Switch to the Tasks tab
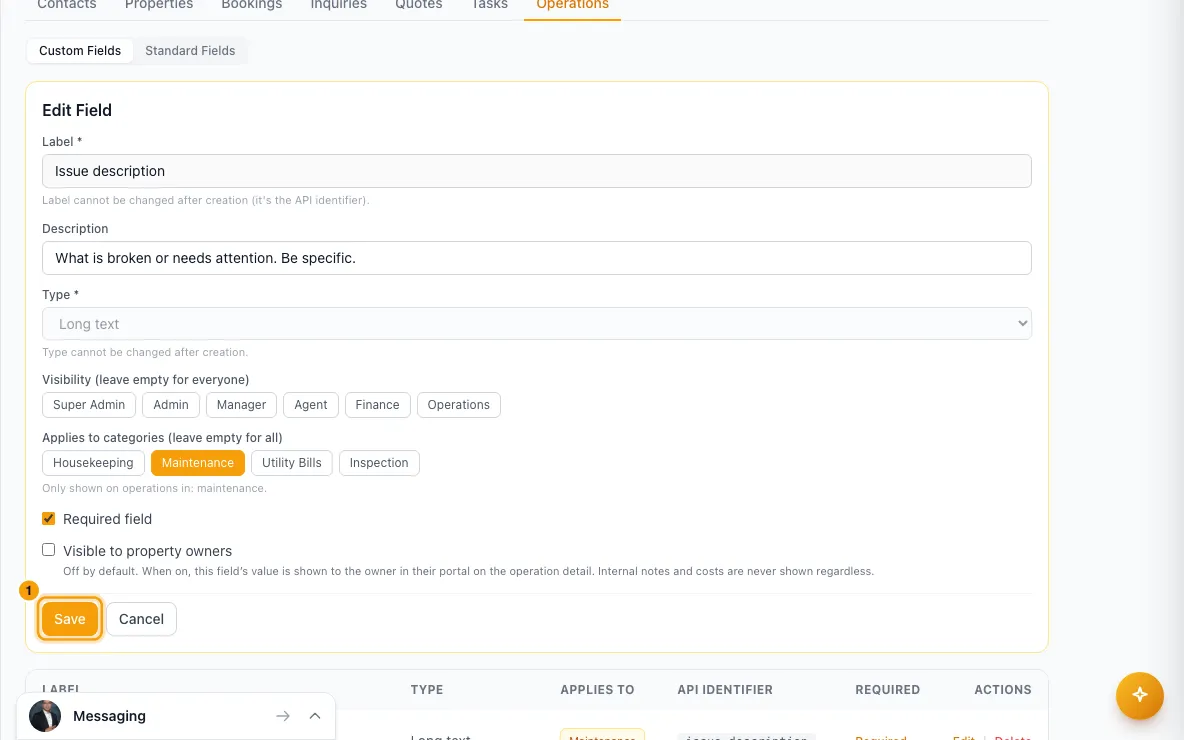Screen dimensions: 1184x740 489,5
